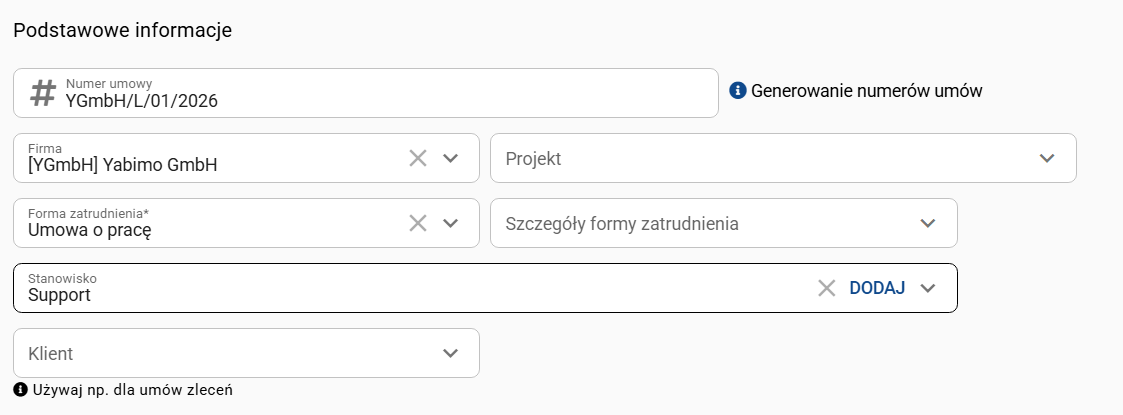Expand the Firma dropdown chevron
The image size is (1123, 415).
coord(451,158)
